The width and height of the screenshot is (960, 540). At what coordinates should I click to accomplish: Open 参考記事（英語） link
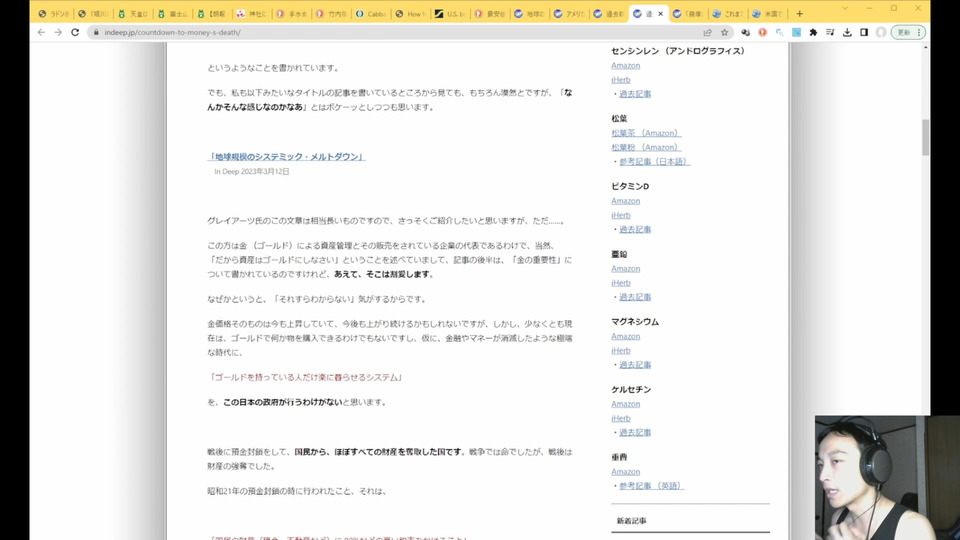pyautogui.click(x=651, y=486)
